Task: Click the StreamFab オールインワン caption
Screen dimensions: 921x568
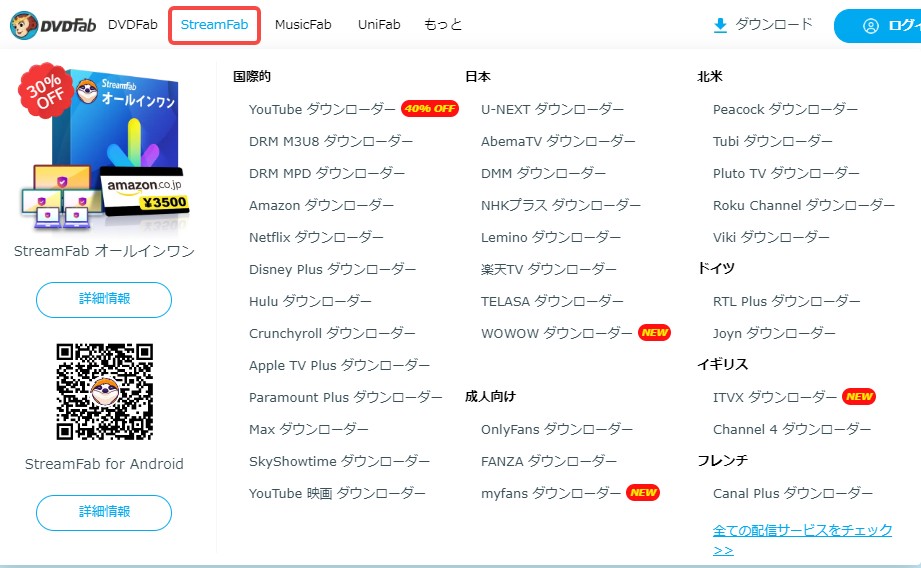Action: (x=104, y=251)
